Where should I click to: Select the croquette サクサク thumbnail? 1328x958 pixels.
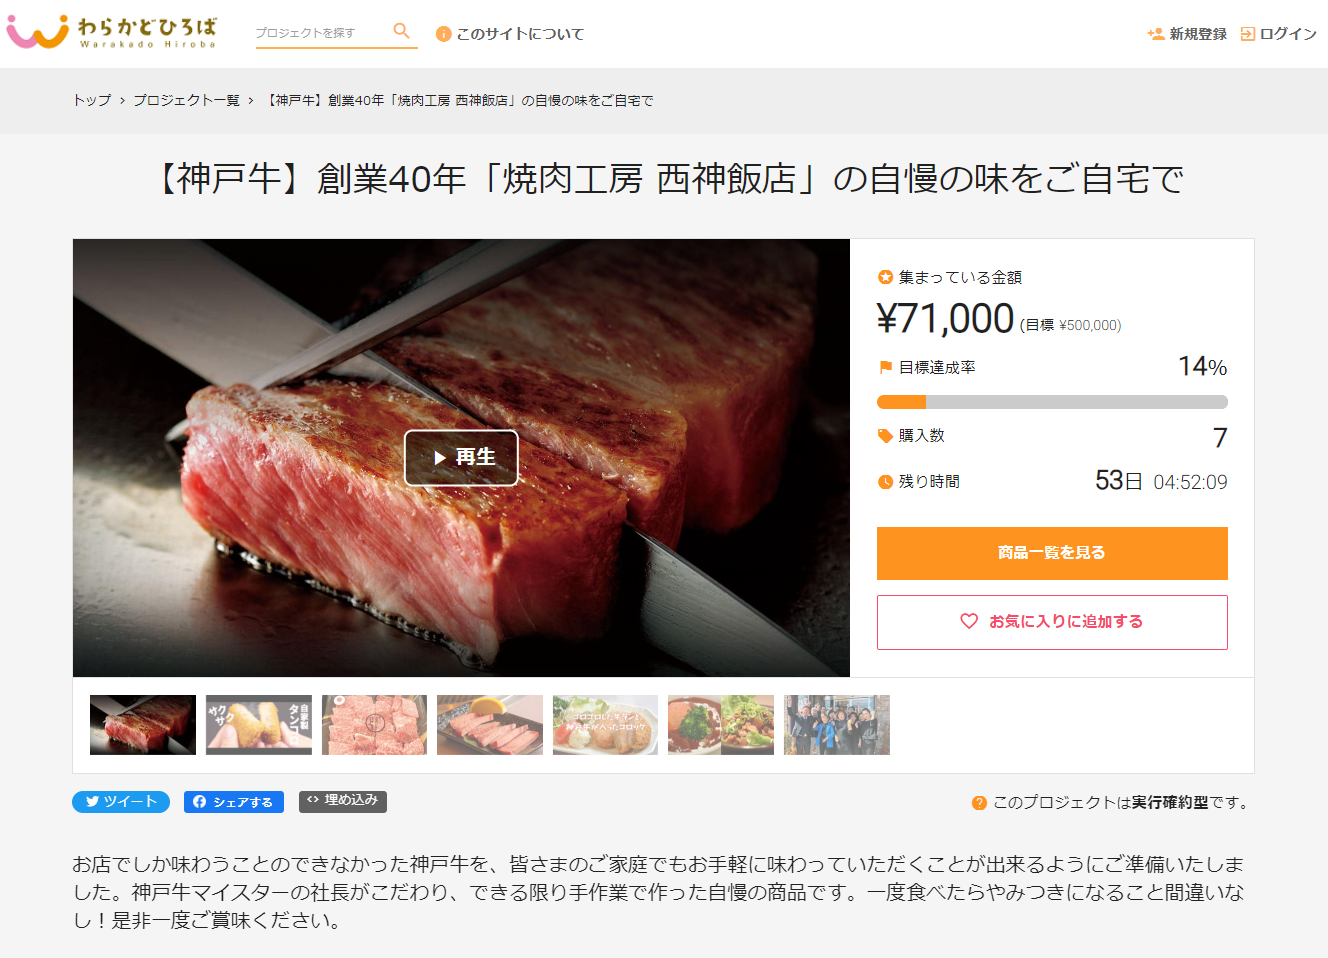259,725
